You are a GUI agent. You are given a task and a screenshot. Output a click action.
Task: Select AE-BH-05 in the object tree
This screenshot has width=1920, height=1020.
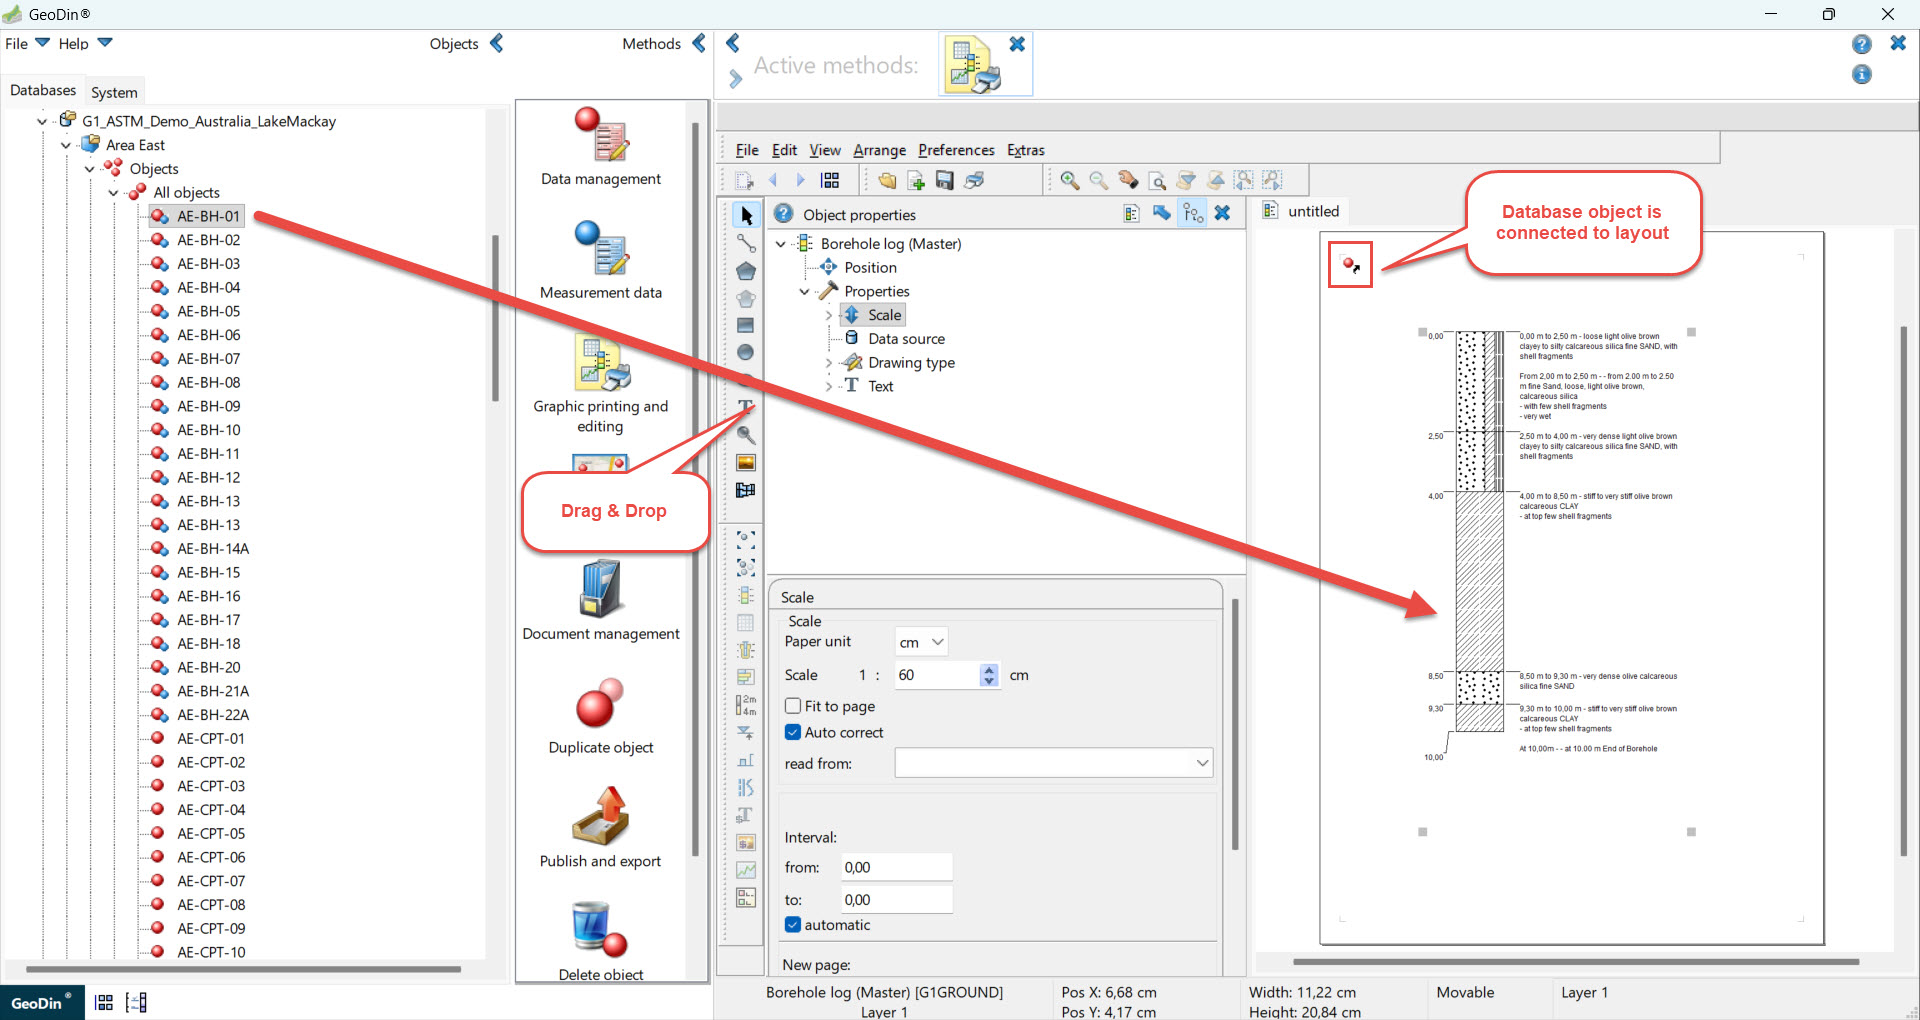208,311
